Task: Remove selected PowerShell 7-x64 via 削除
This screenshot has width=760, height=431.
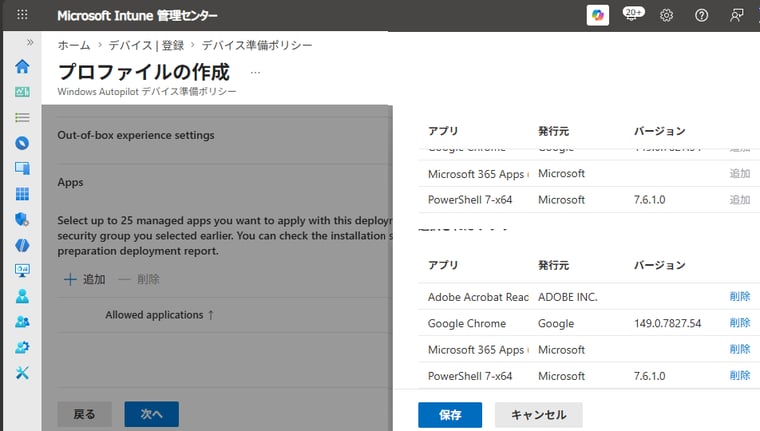Action: pyautogui.click(x=740, y=375)
